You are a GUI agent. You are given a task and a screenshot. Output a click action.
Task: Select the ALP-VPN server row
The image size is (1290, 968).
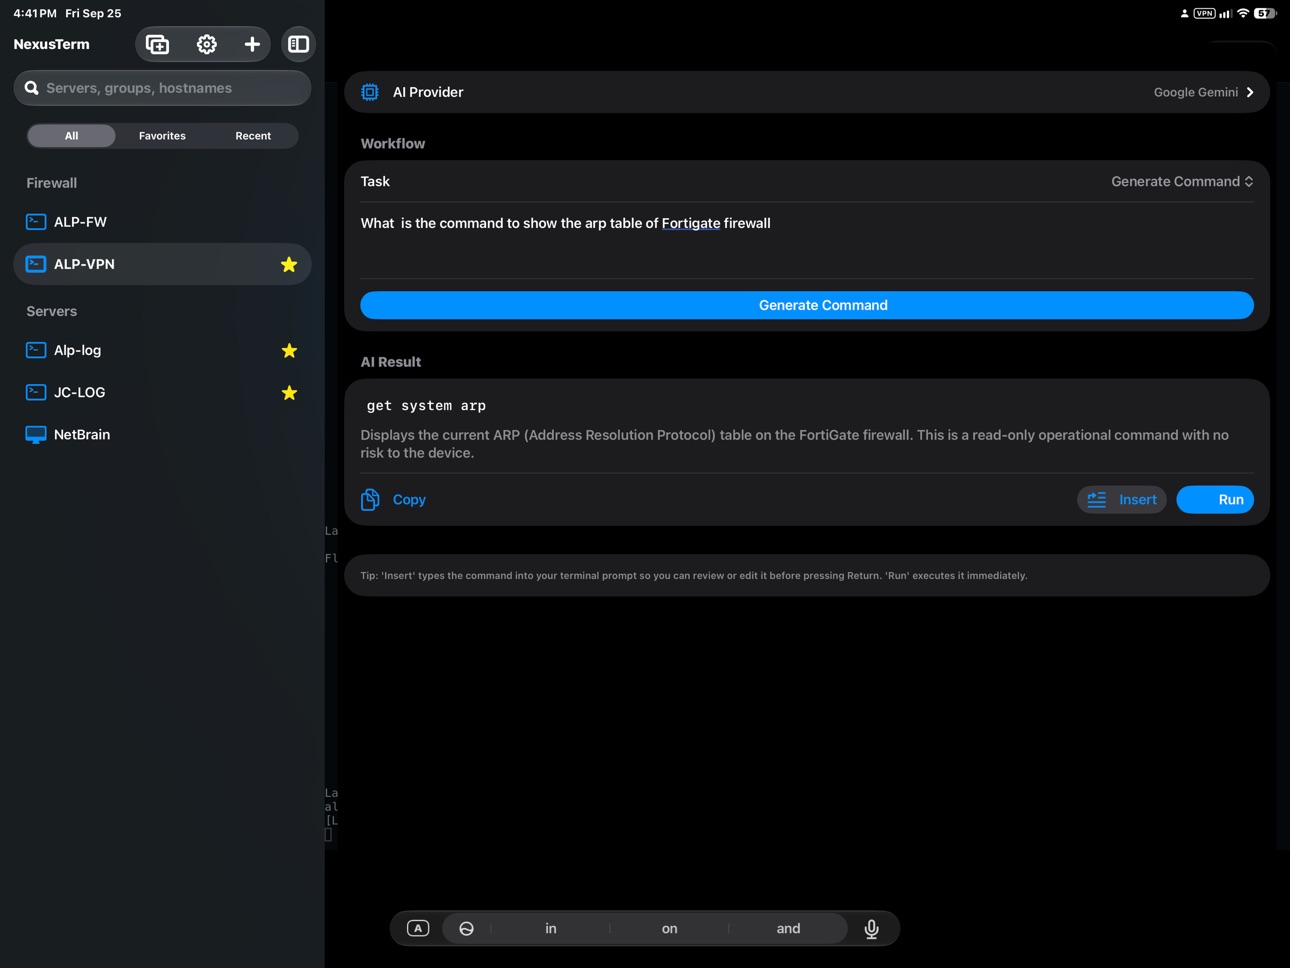click(162, 265)
